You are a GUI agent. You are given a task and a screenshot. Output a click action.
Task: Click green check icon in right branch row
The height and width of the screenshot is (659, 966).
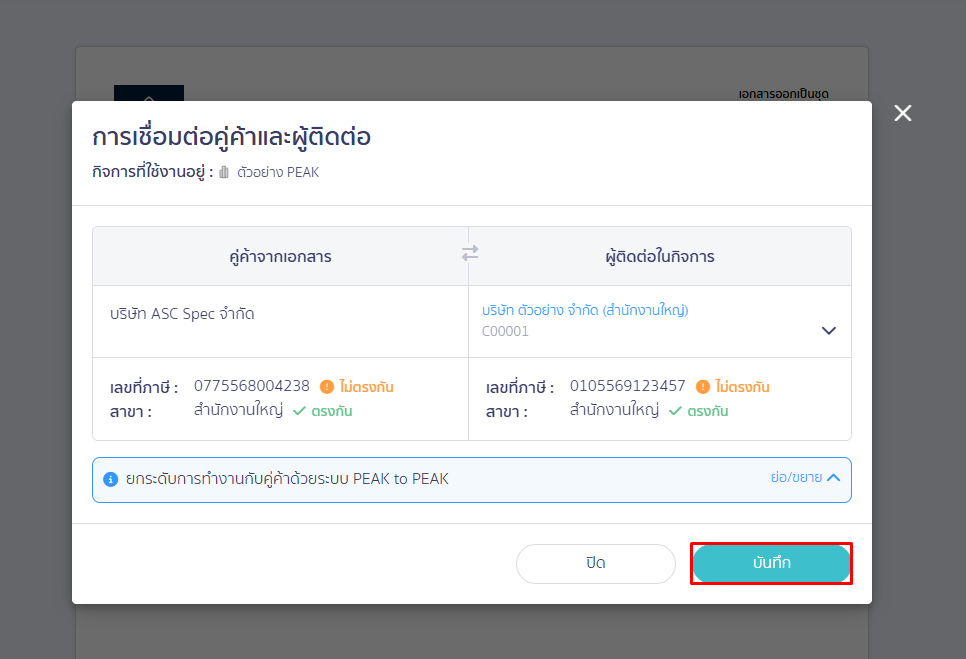(x=675, y=411)
